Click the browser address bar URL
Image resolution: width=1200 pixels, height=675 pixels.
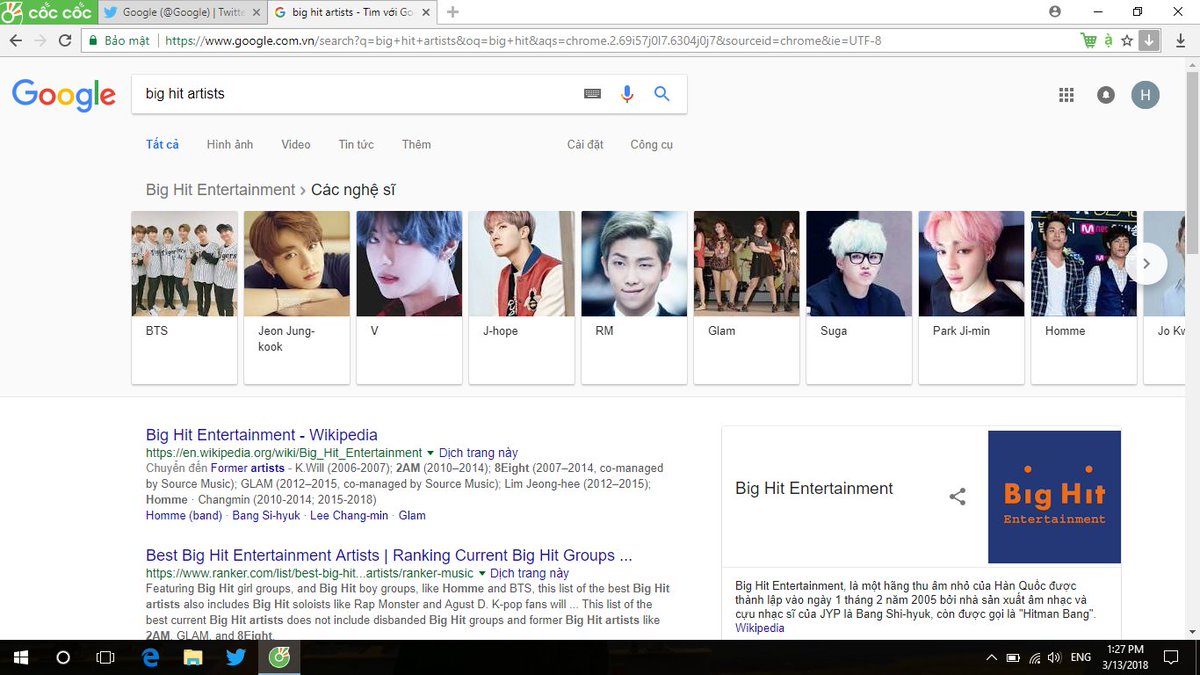tap(523, 41)
